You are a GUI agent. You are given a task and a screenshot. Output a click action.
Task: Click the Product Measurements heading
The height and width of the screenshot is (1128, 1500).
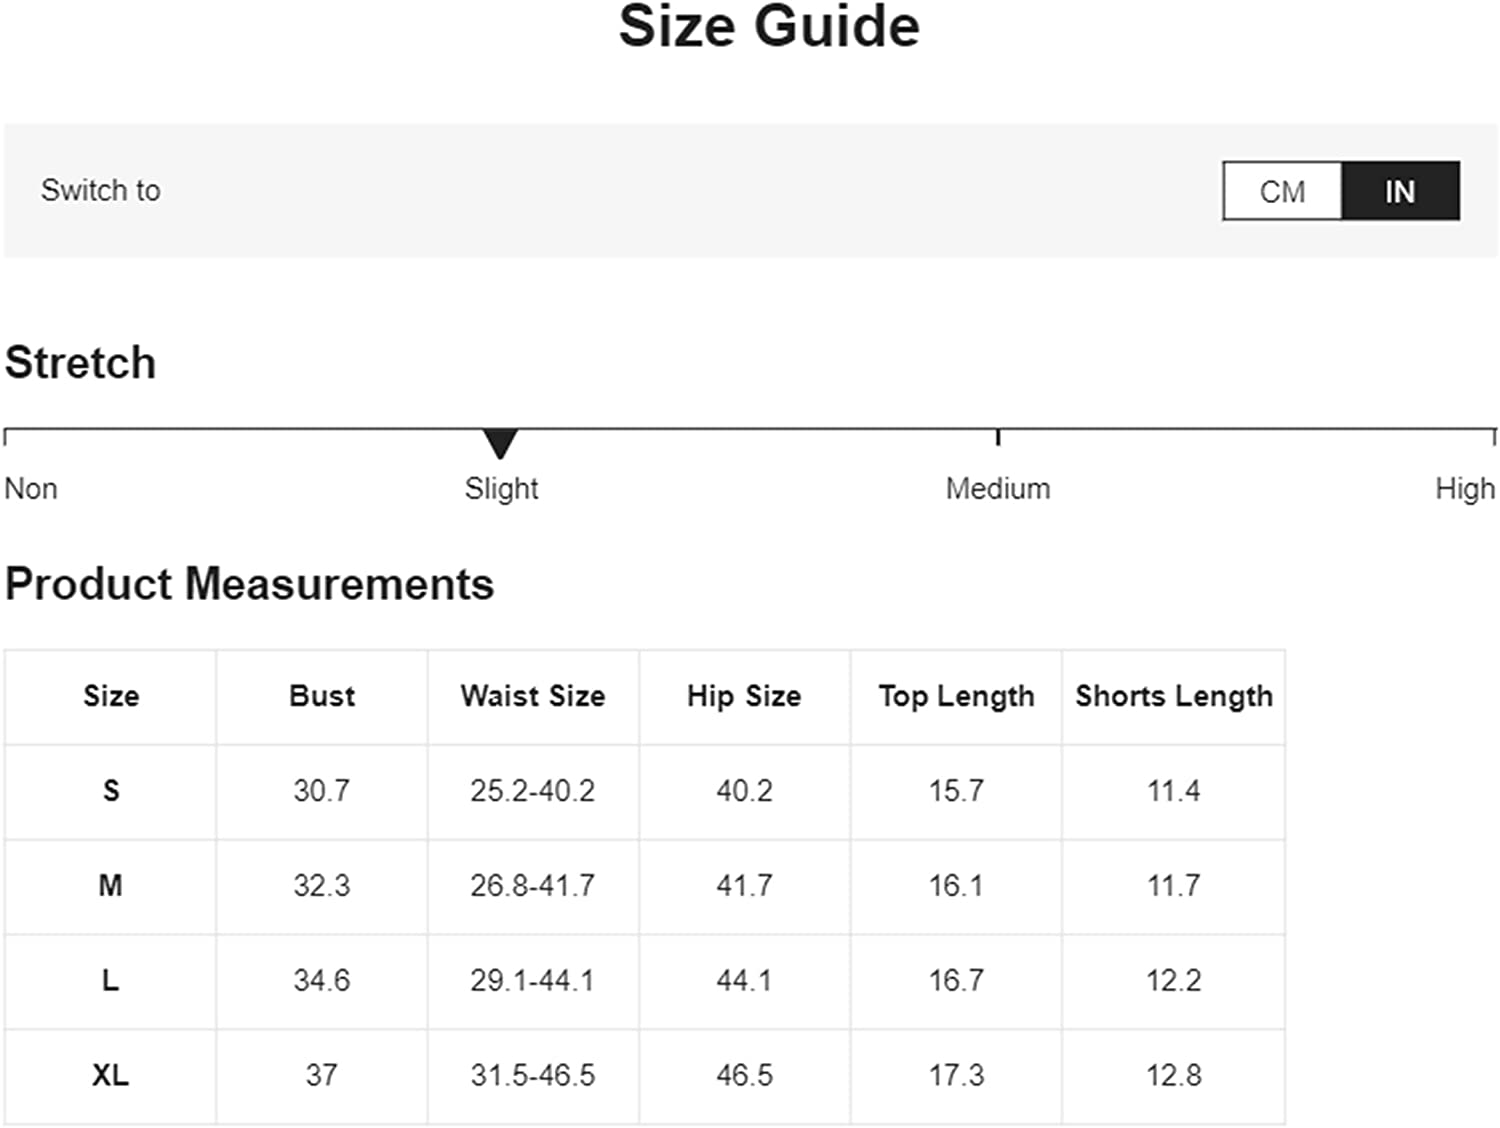tap(250, 584)
